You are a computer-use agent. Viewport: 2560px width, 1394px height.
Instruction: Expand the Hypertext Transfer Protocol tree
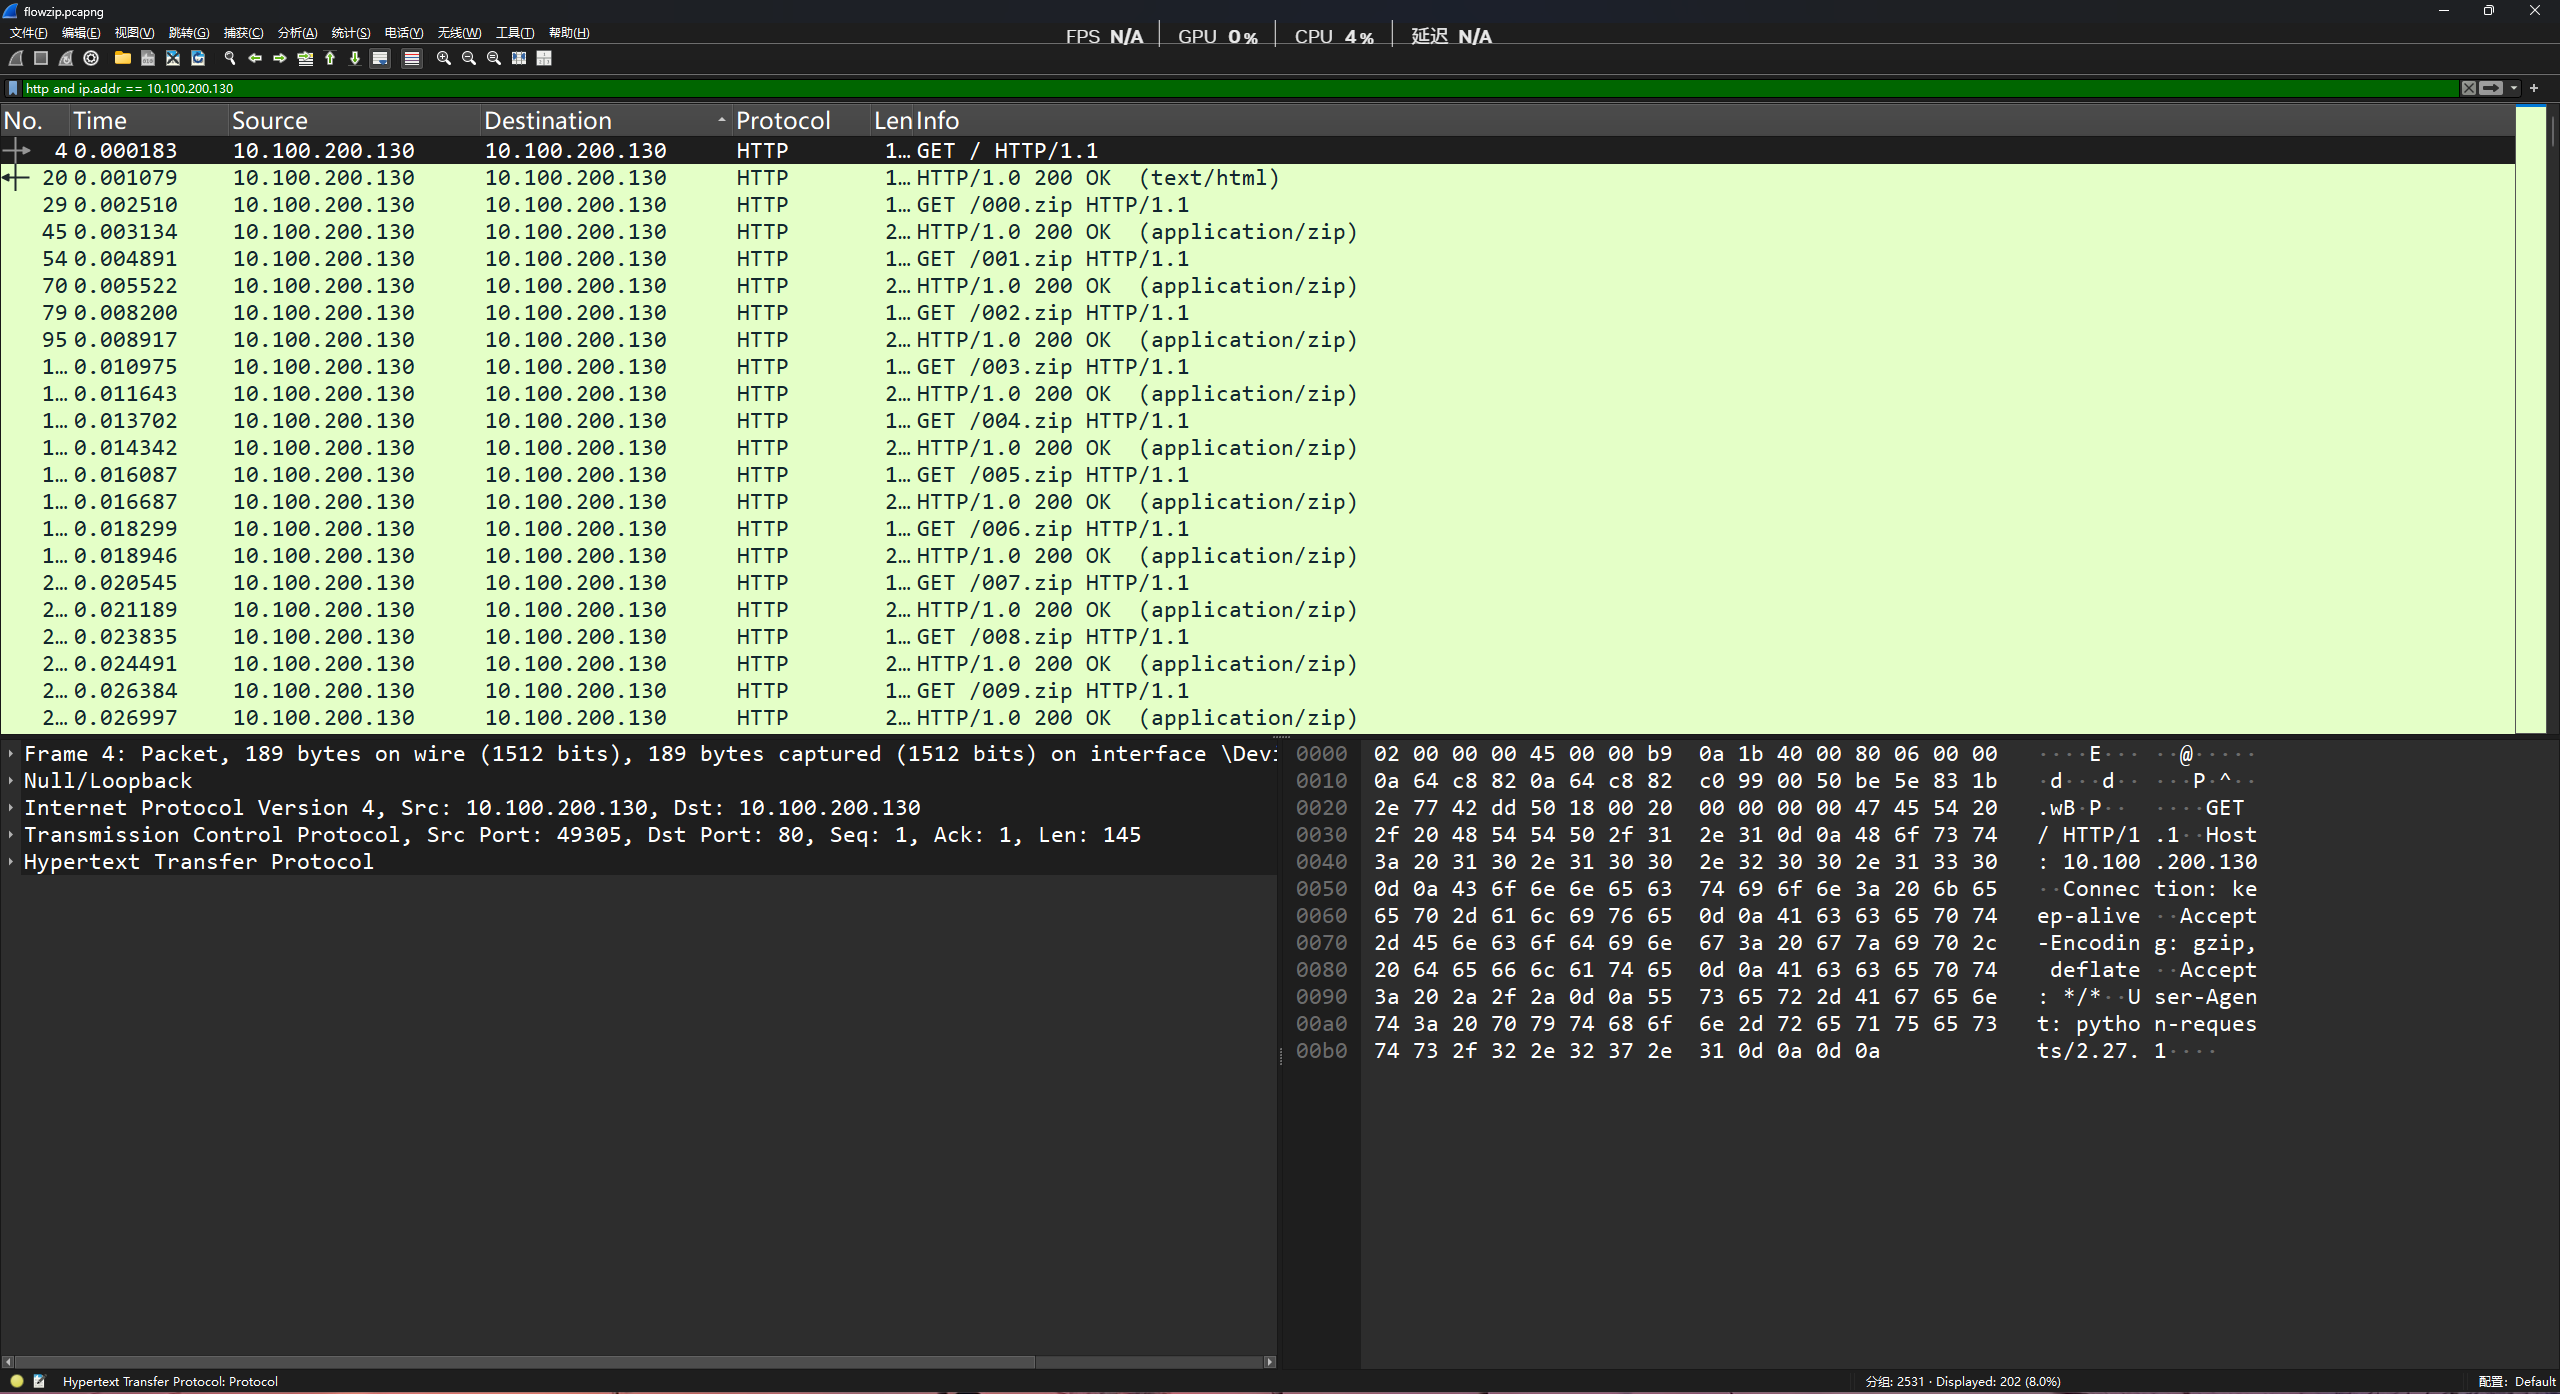tap(10, 862)
